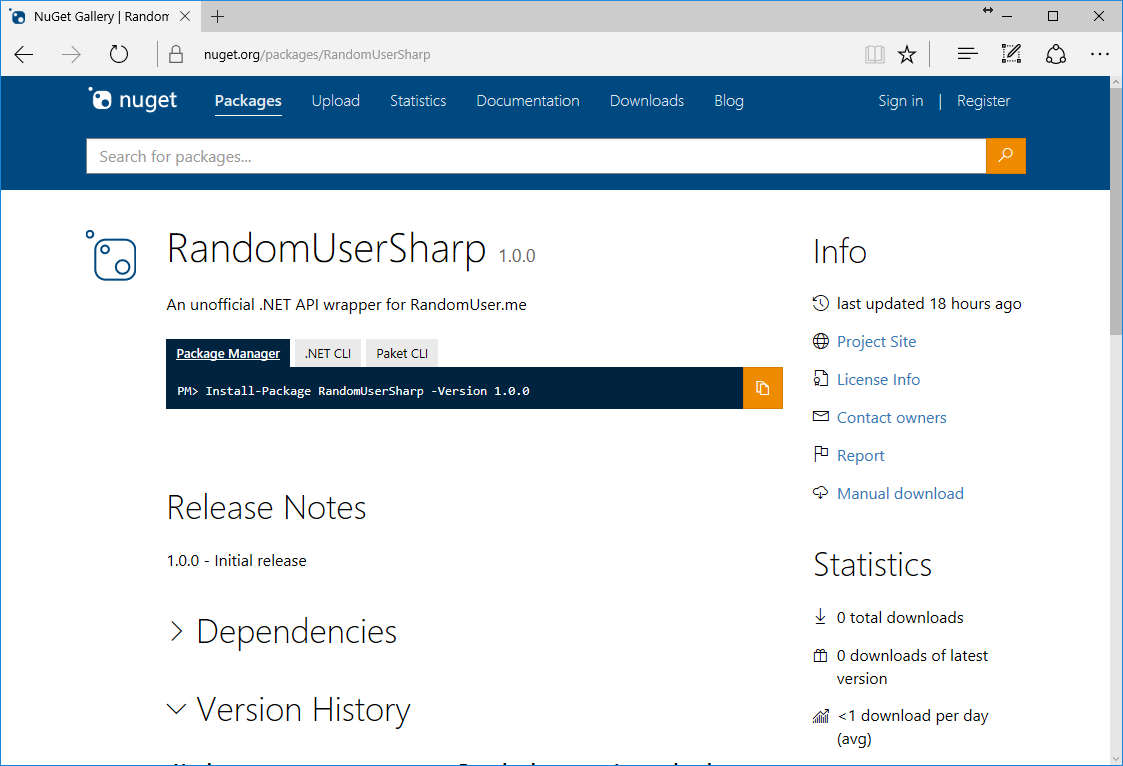The image size is (1123, 766).
Task: Open the Project Site link
Action: coord(876,342)
